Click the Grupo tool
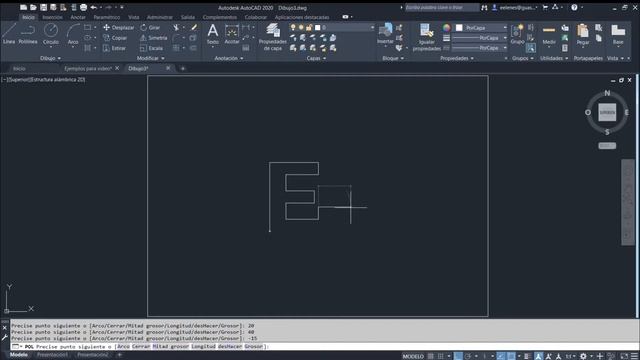This screenshot has width=640, height=360. (517, 33)
